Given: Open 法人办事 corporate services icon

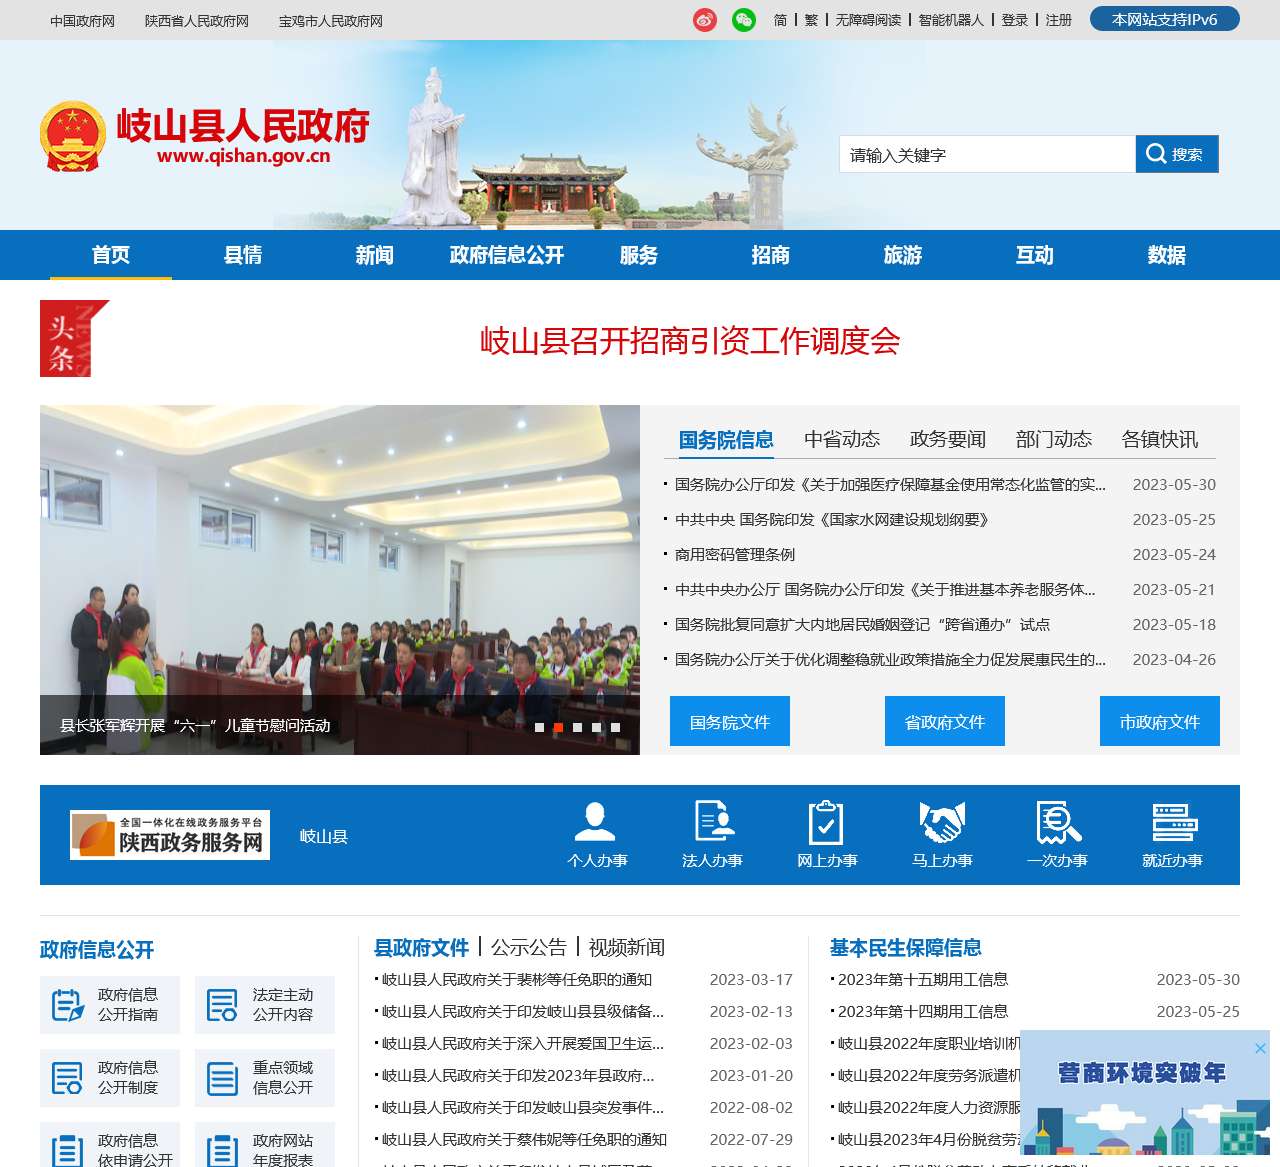Looking at the screenshot, I should coord(713,822).
